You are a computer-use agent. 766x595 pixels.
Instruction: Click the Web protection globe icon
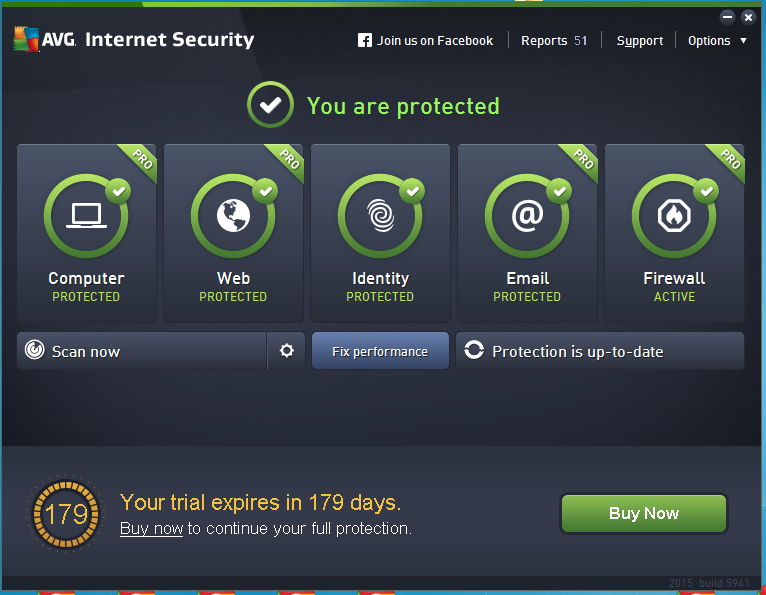pyautogui.click(x=233, y=216)
